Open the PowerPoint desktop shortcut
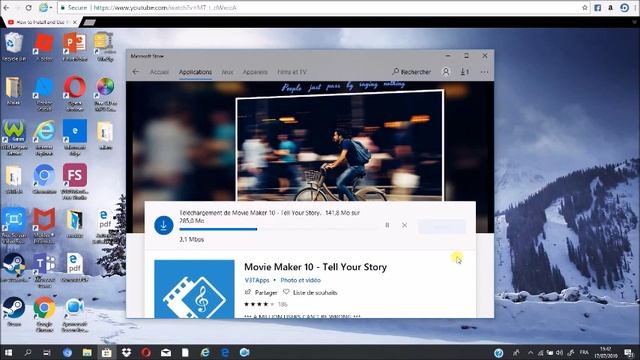This screenshot has width=640, height=360. pyautogui.click(x=75, y=47)
